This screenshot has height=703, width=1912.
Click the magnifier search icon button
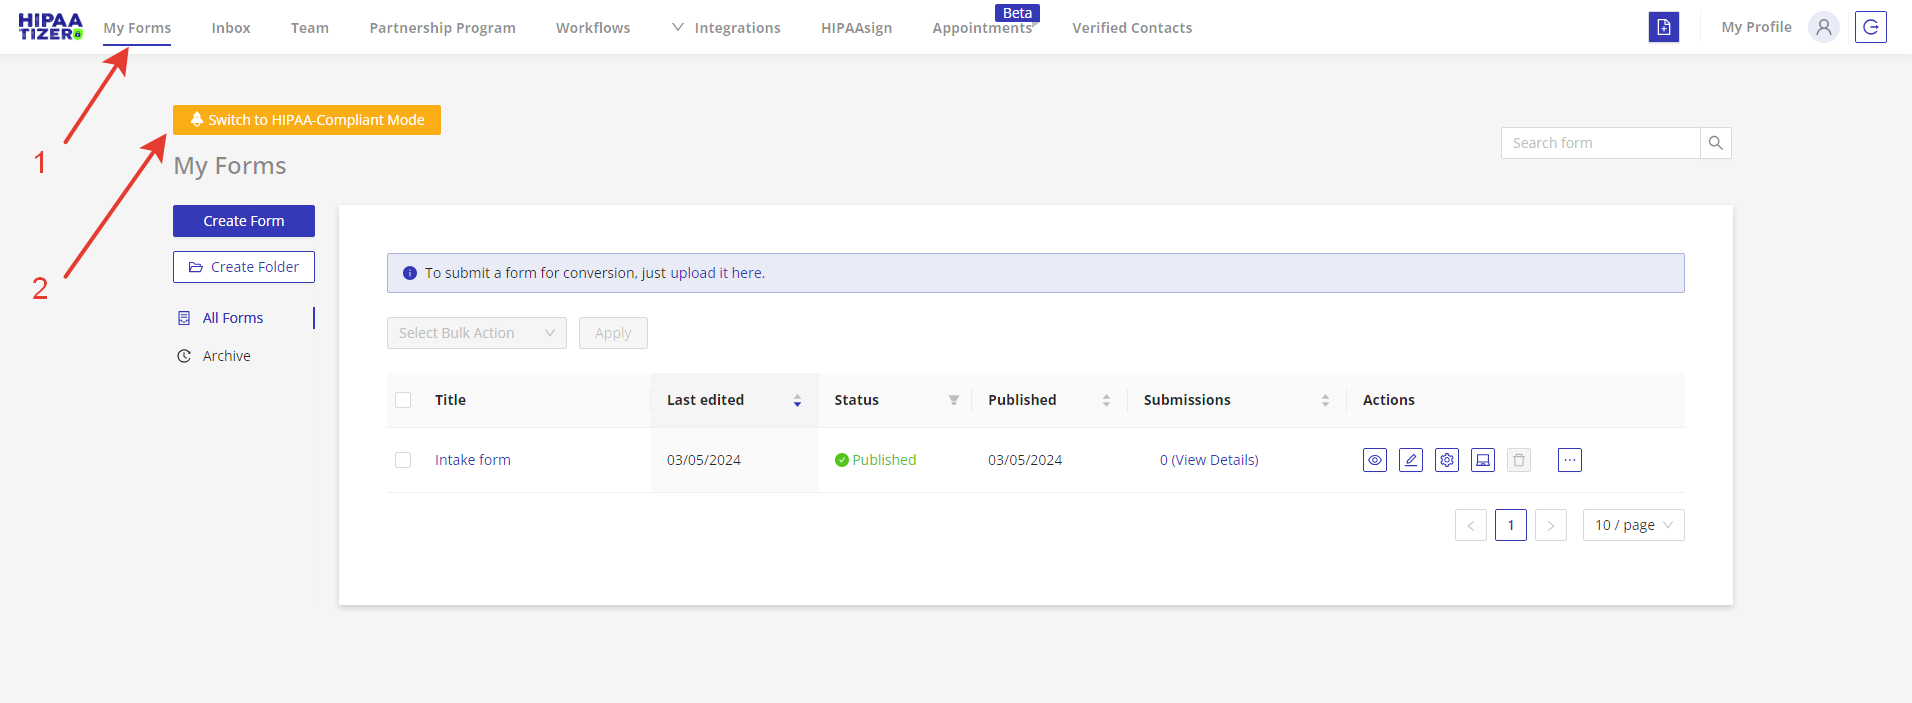tap(1716, 143)
